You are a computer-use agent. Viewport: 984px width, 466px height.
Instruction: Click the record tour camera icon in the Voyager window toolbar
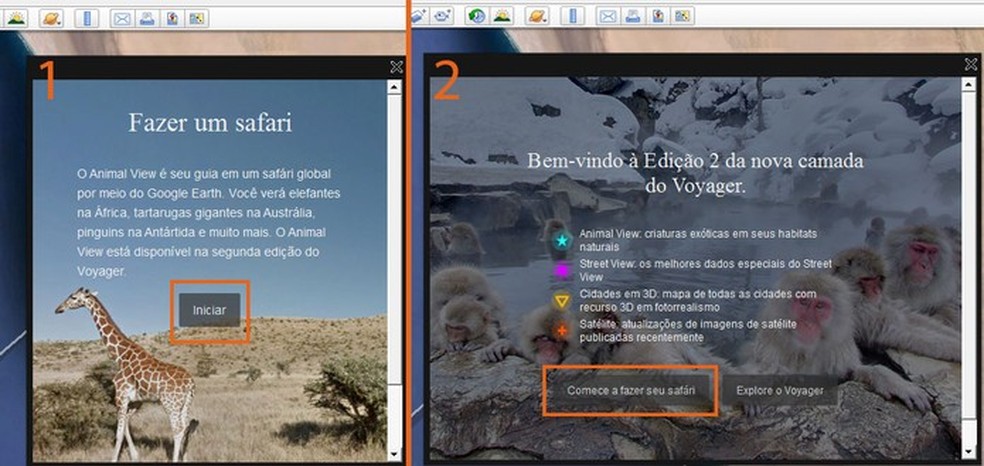tap(442, 16)
